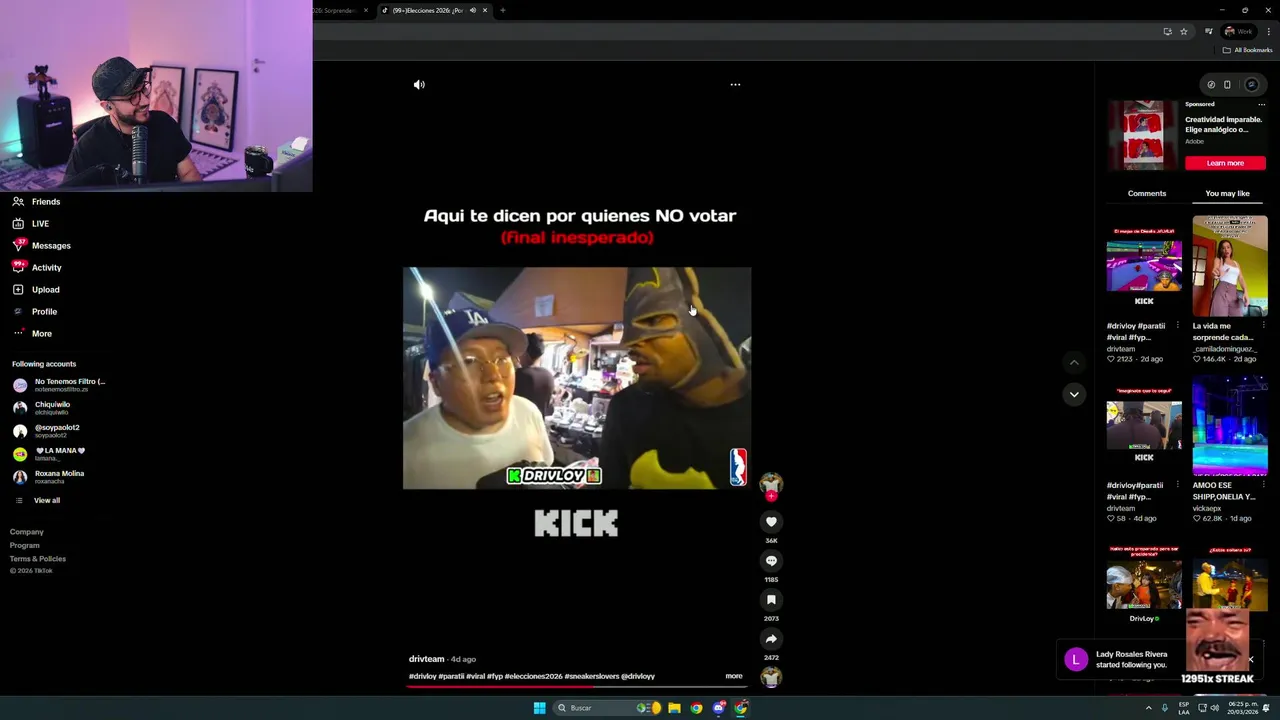Follow drivteam with the red plus badge
Screen dimensions: 1280x720
click(x=771, y=496)
